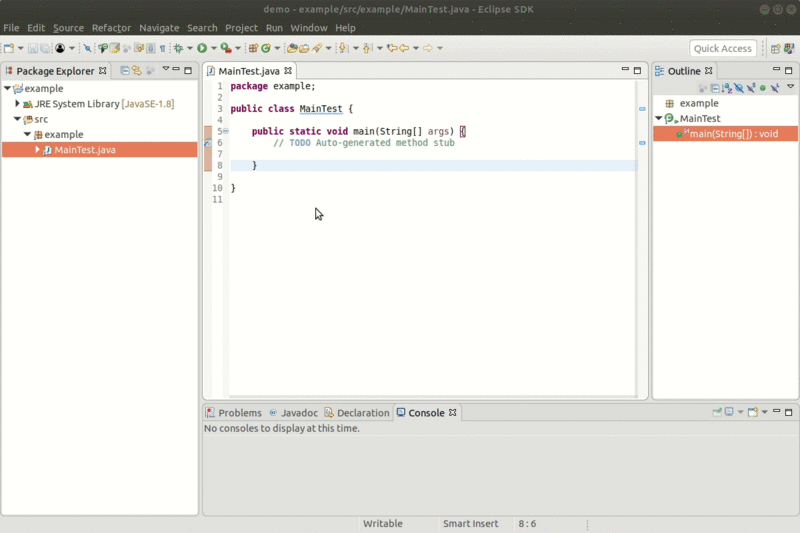Go to Next Annotation icon
Image resolution: width=800 pixels, height=533 pixels.
(343, 48)
